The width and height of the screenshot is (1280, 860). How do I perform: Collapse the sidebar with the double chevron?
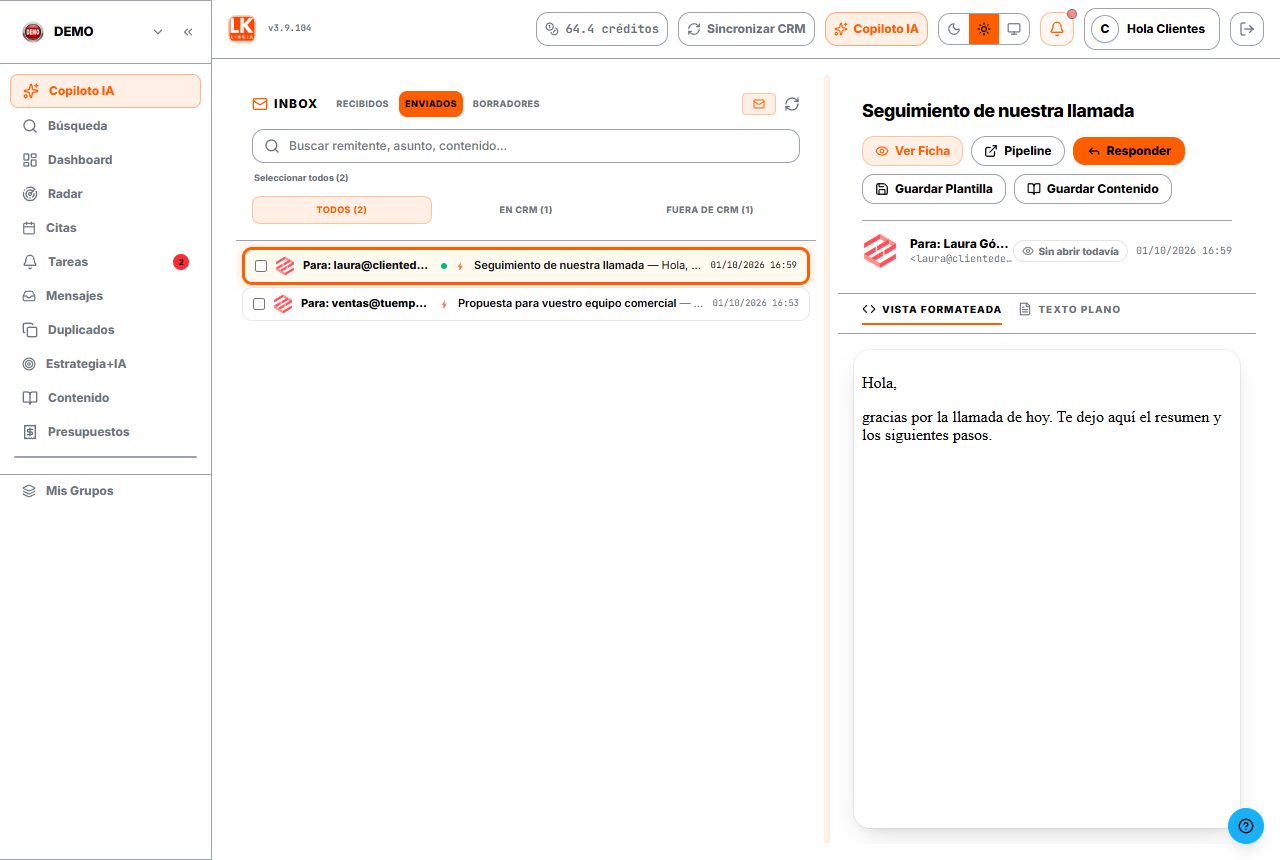(188, 32)
